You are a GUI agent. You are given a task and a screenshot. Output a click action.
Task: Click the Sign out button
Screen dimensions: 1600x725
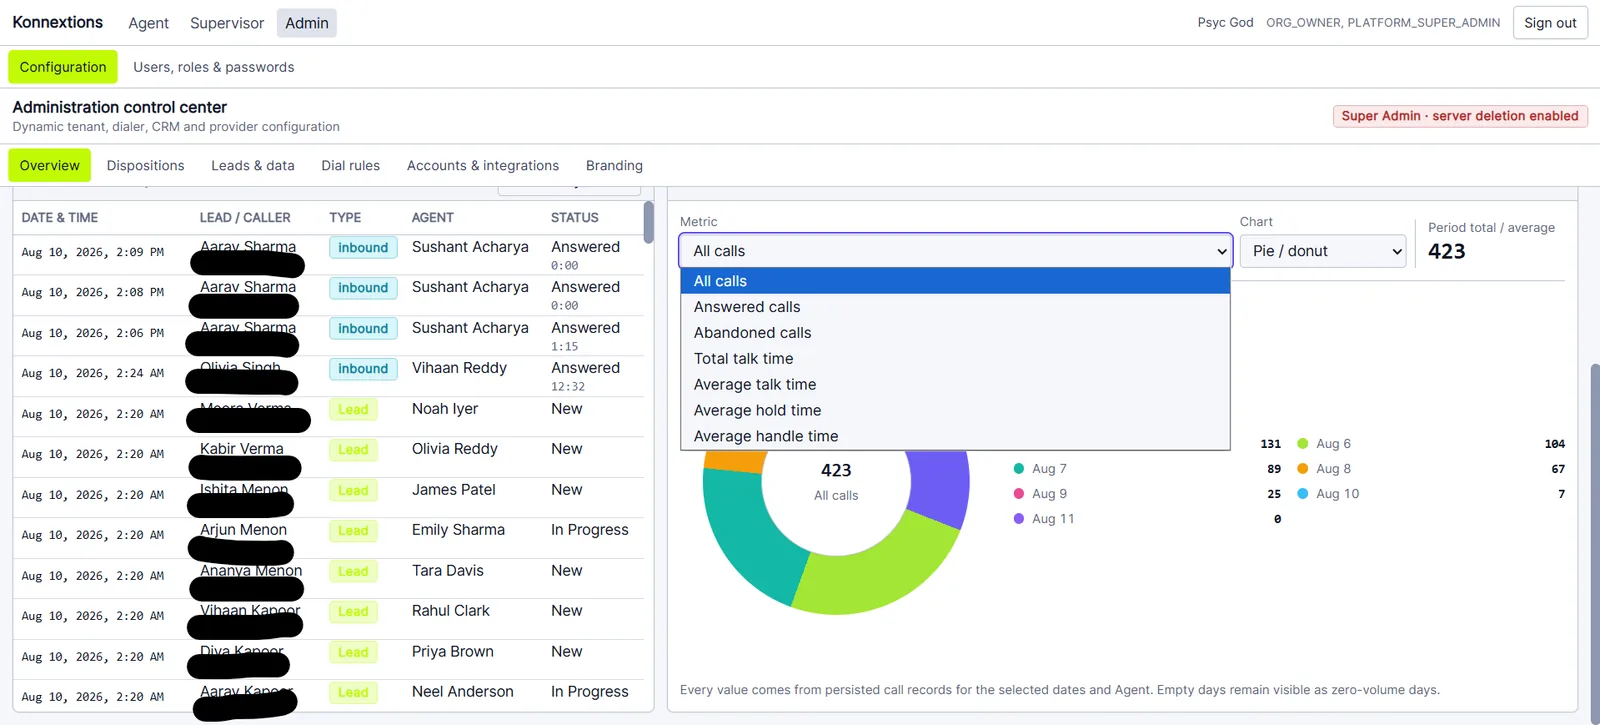coord(1550,23)
